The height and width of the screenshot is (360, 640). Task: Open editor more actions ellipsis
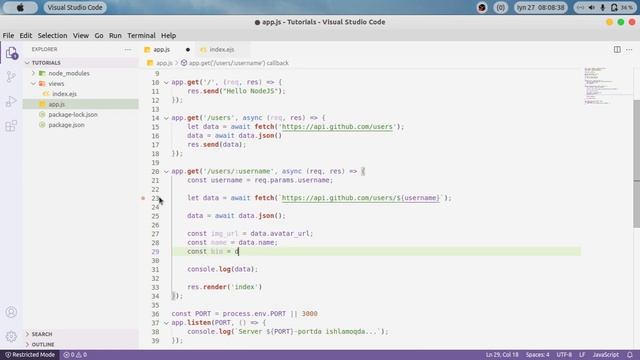point(629,49)
